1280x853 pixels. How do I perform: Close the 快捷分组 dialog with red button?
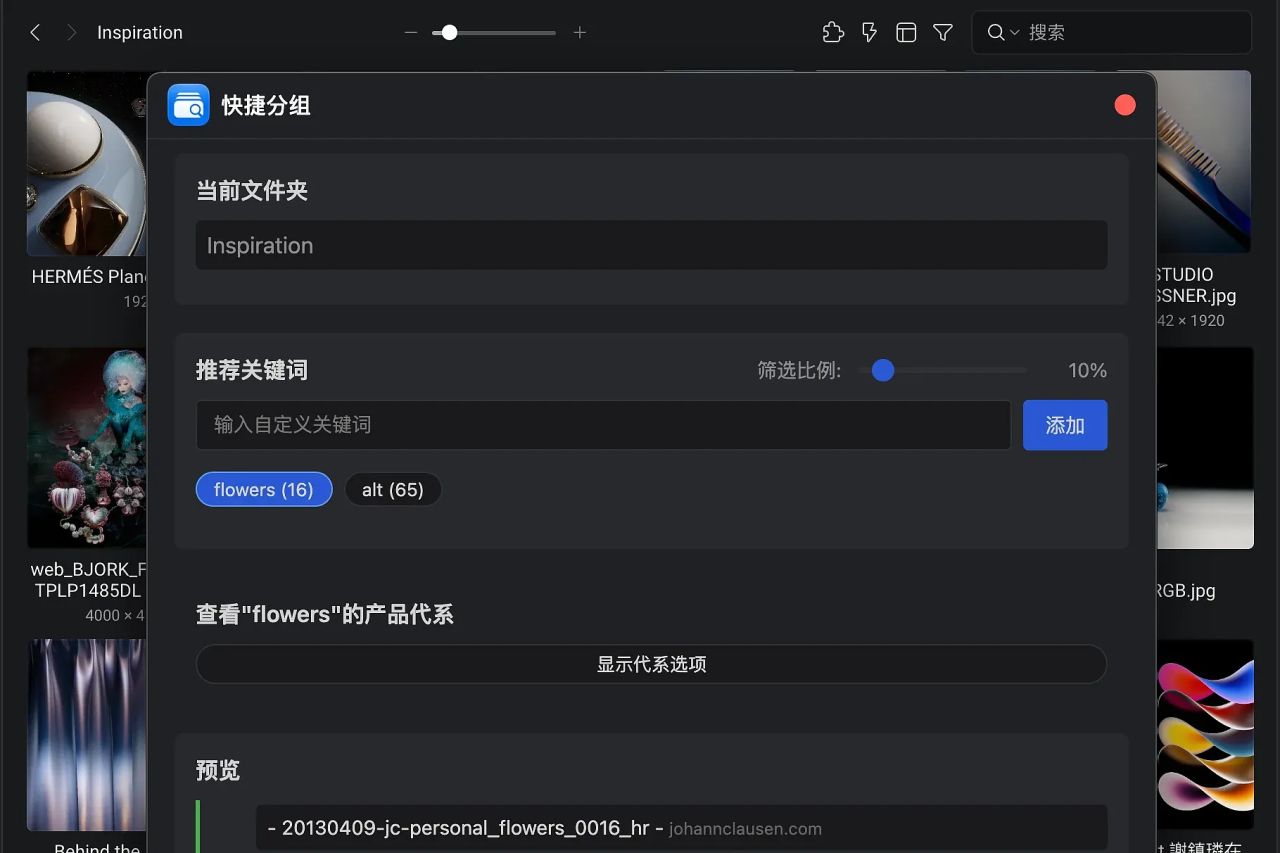pos(1125,105)
